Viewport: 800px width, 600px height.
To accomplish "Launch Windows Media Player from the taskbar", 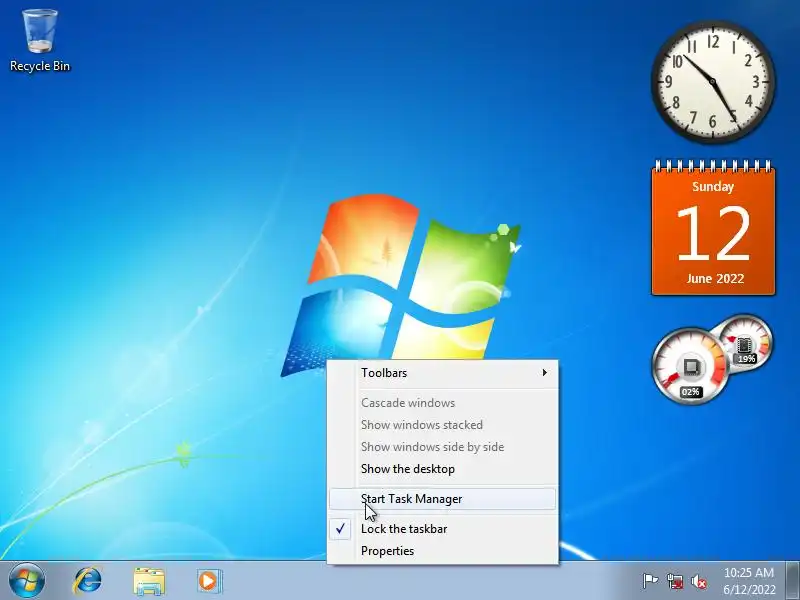I will pyautogui.click(x=209, y=581).
